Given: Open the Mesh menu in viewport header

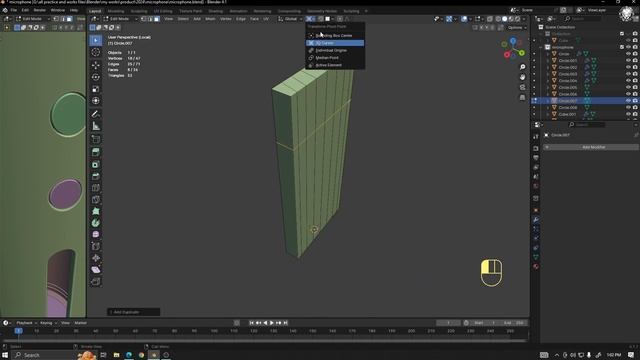Looking at the screenshot, I should click(x=210, y=19).
